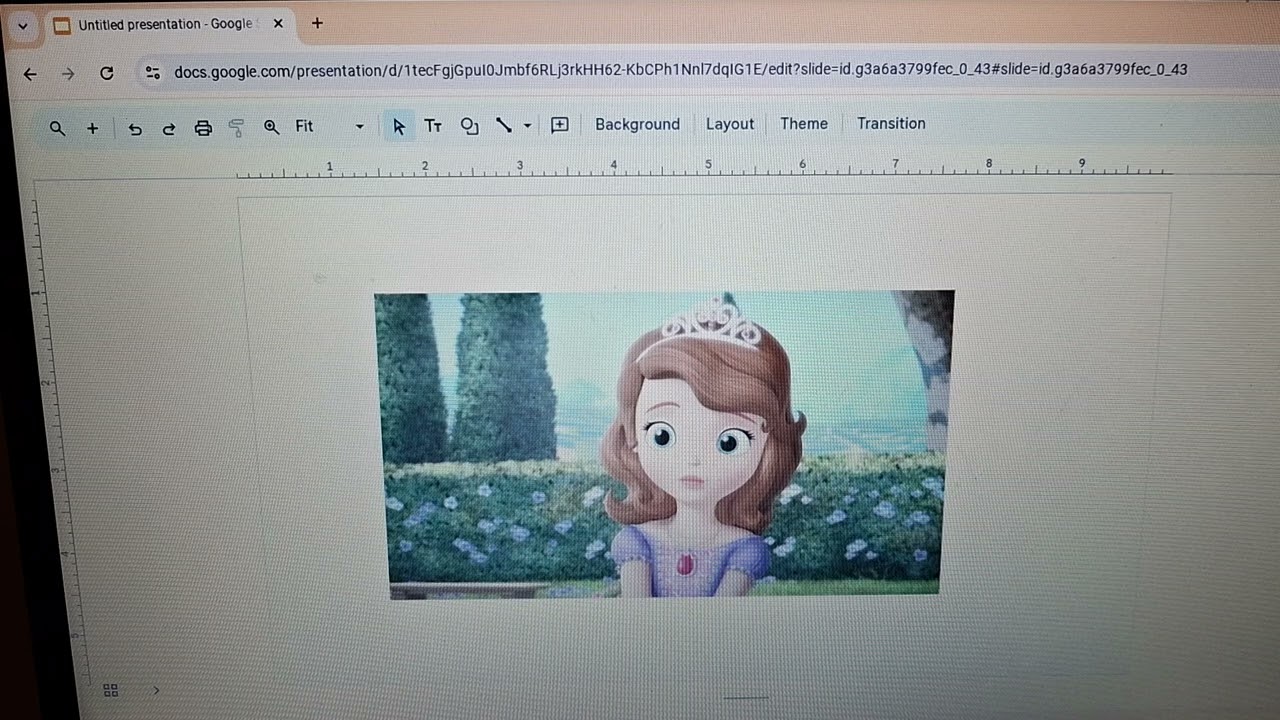Open a new browser tab
Image resolution: width=1280 pixels, height=720 pixels.
coord(317,23)
